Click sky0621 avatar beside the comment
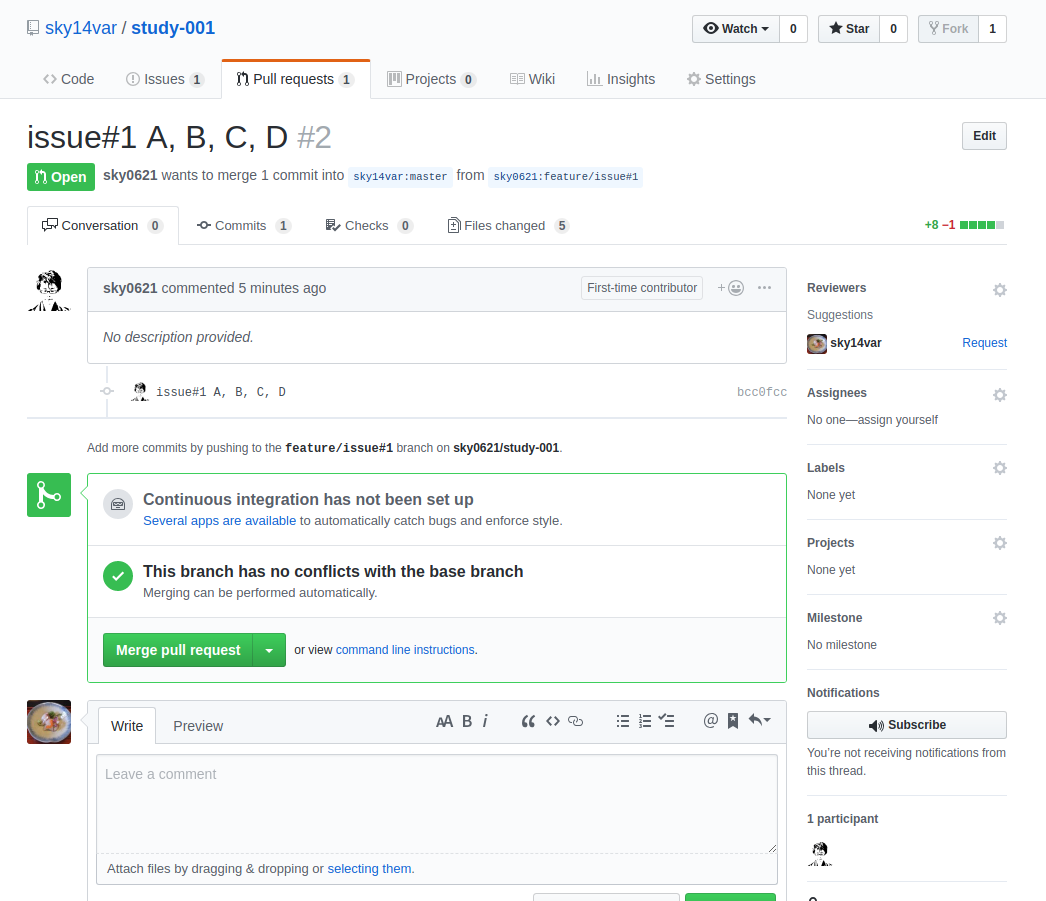This screenshot has height=901, width=1046. (49, 290)
